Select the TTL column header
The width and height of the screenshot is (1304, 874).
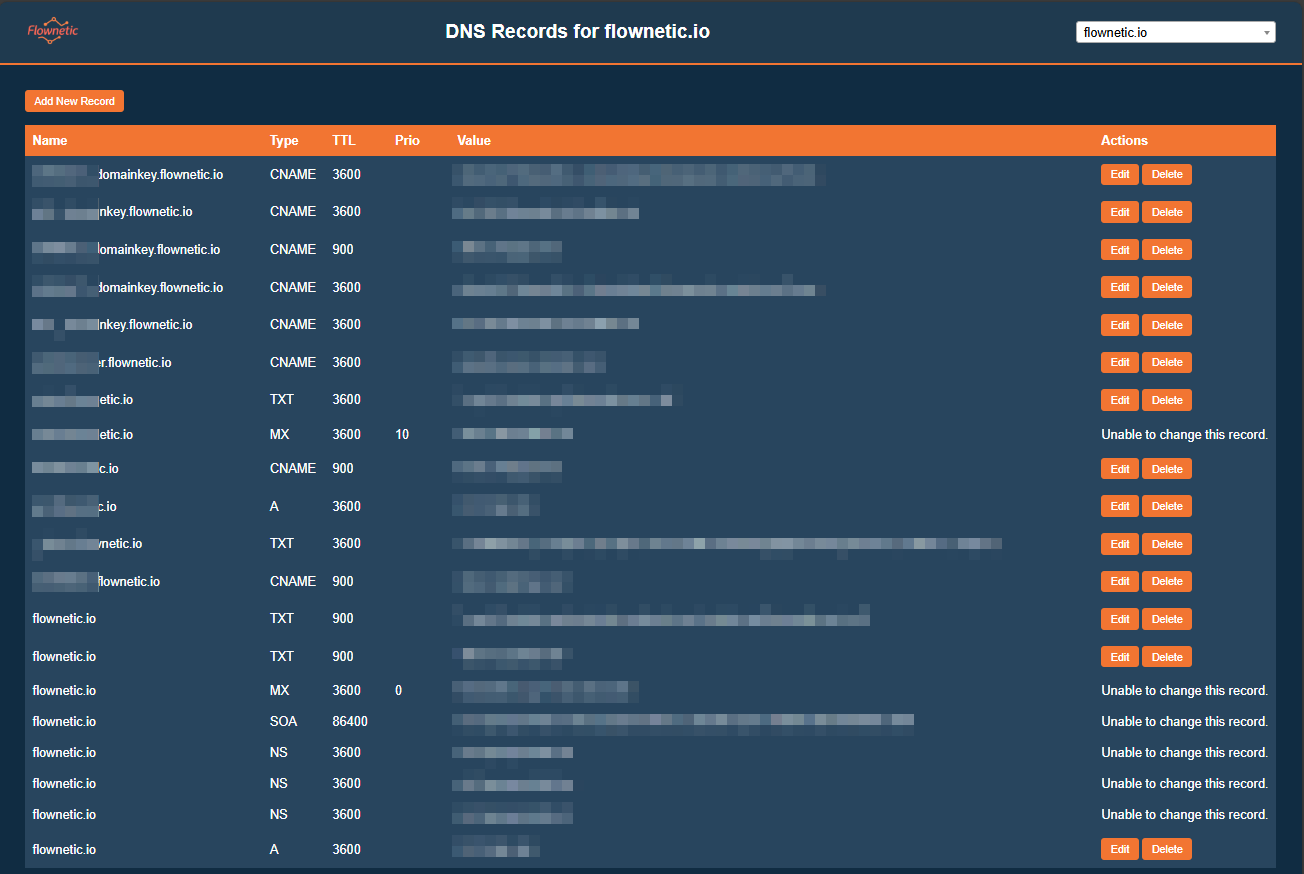pyautogui.click(x=344, y=141)
